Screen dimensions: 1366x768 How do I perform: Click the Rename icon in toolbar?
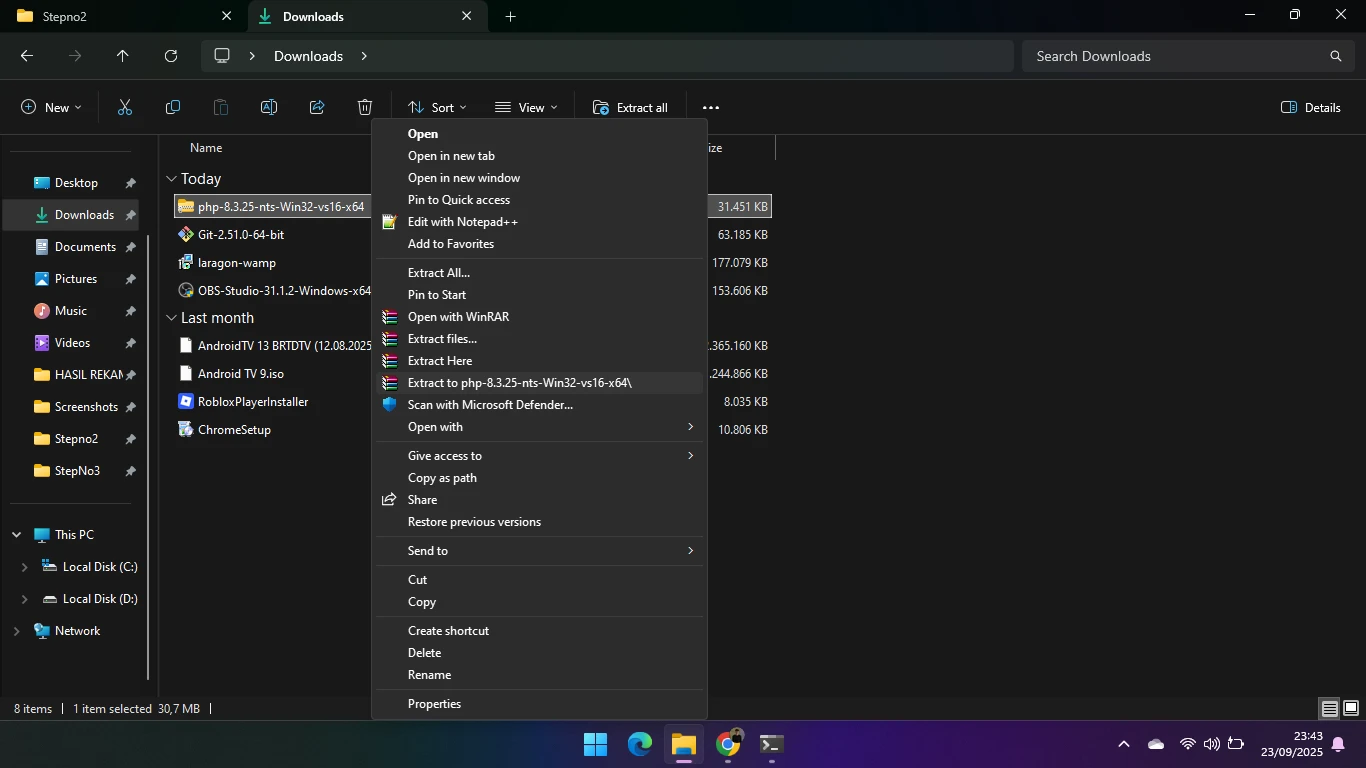(x=269, y=108)
